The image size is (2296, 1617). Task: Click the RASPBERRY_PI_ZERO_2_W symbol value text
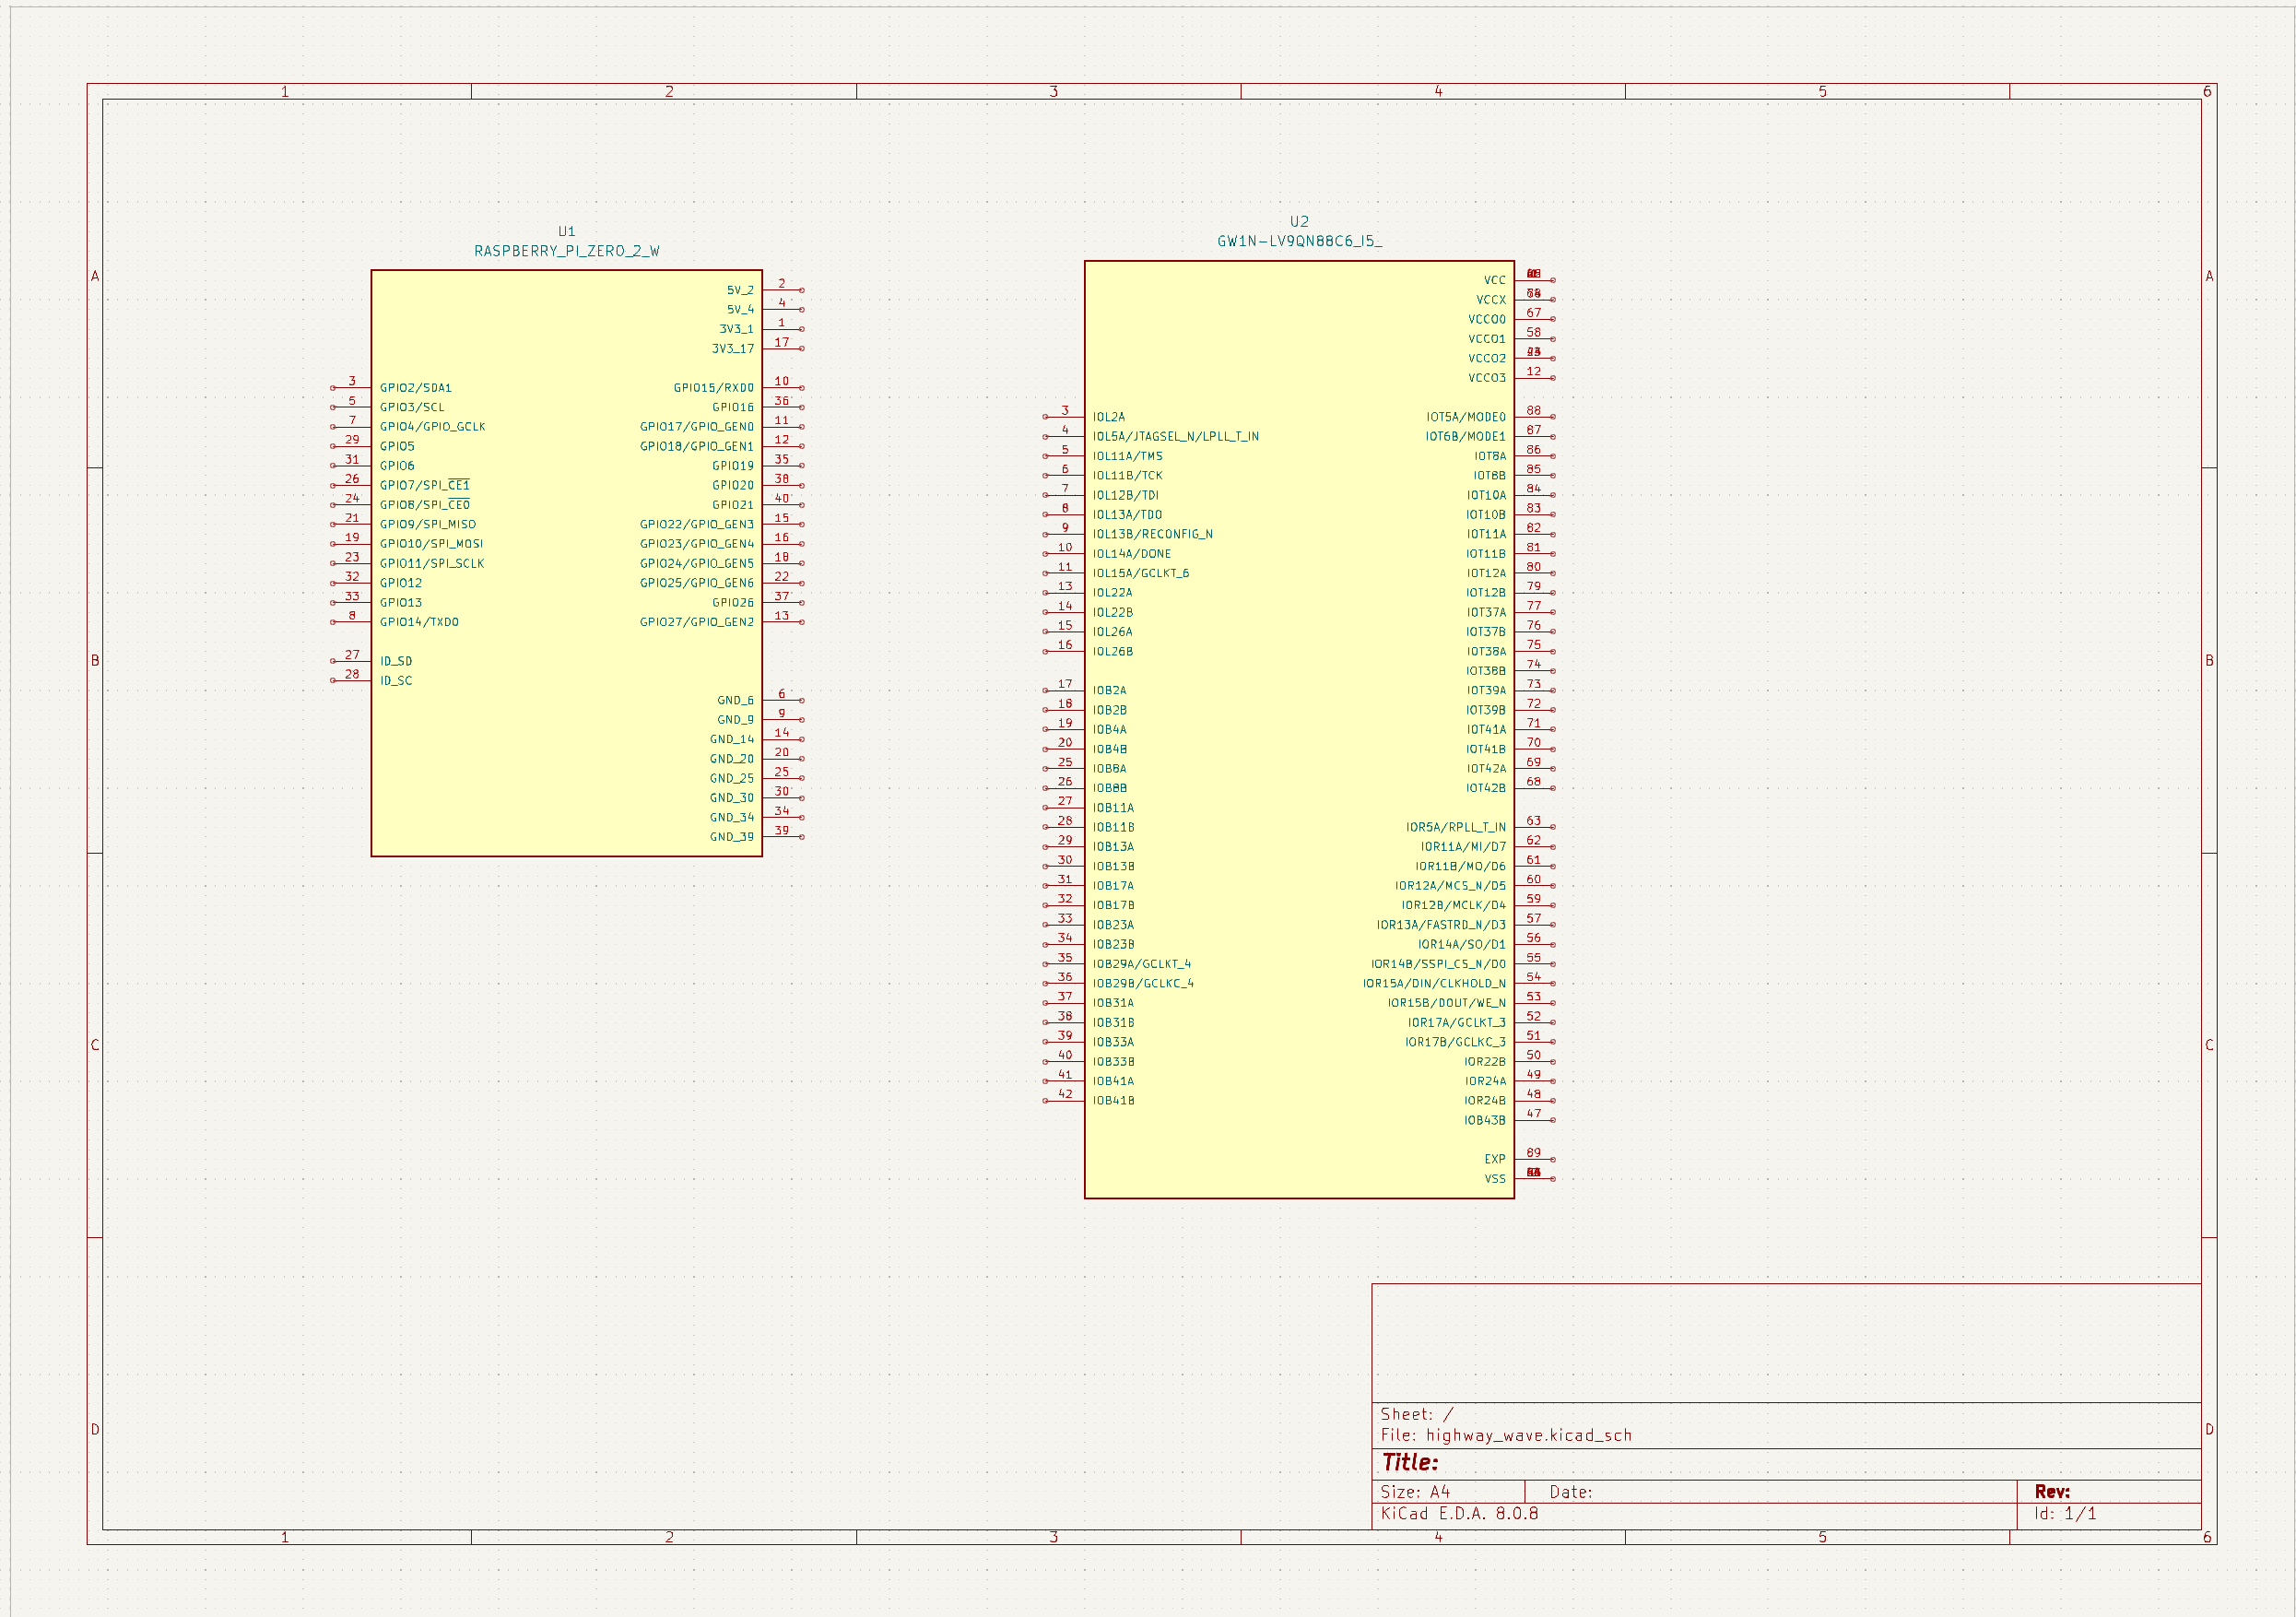tap(566, 251)
